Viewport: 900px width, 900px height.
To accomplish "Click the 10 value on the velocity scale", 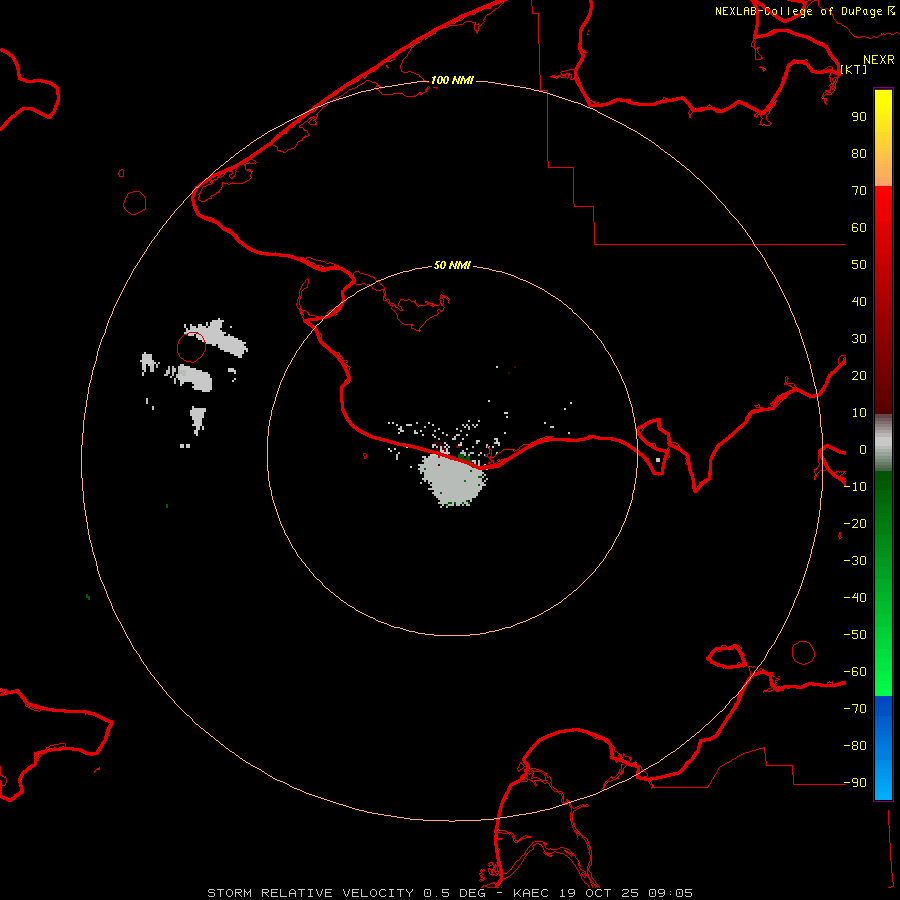I will click(x=859, y=413).
